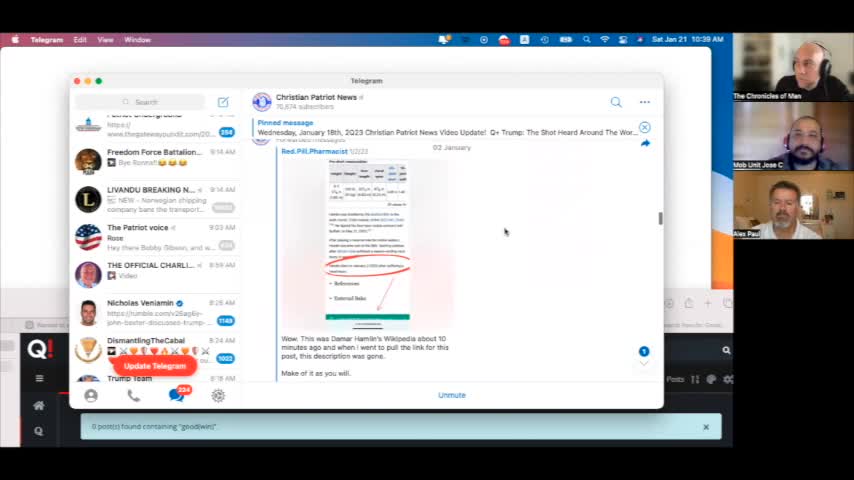Click the Telegram chat search field

tap(140, 102)
